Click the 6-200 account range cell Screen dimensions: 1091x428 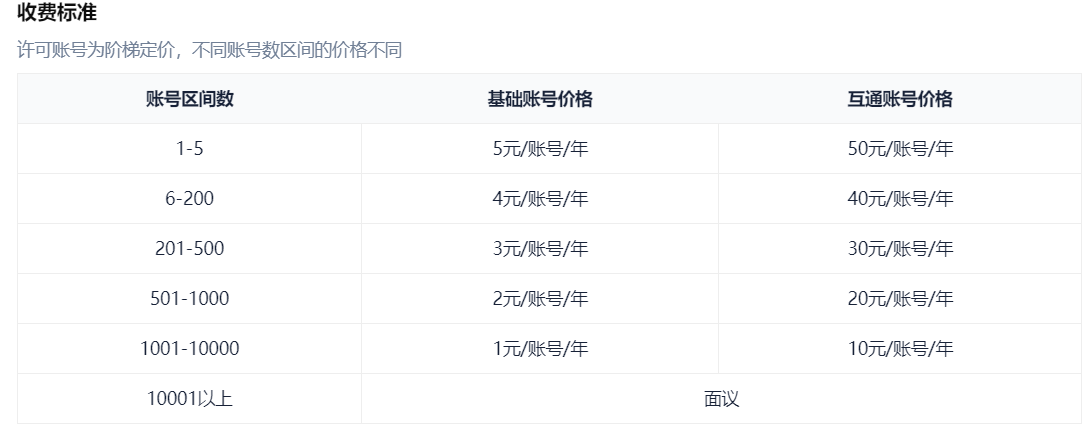[x=190, y=199]
